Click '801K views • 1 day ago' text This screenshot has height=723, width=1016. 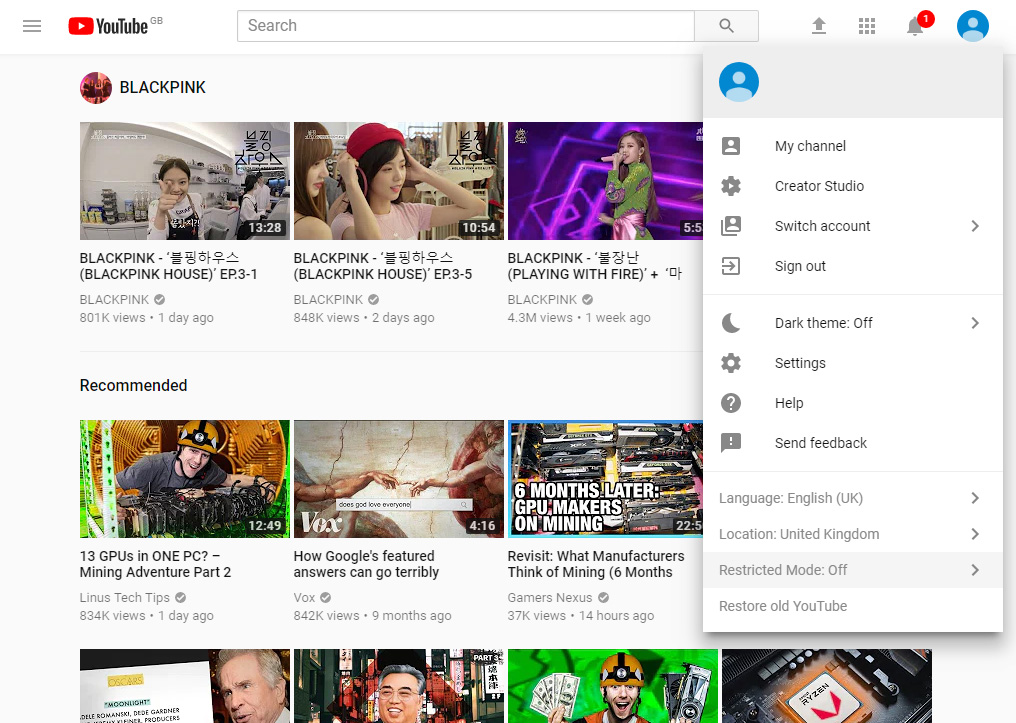click(146, 317)
